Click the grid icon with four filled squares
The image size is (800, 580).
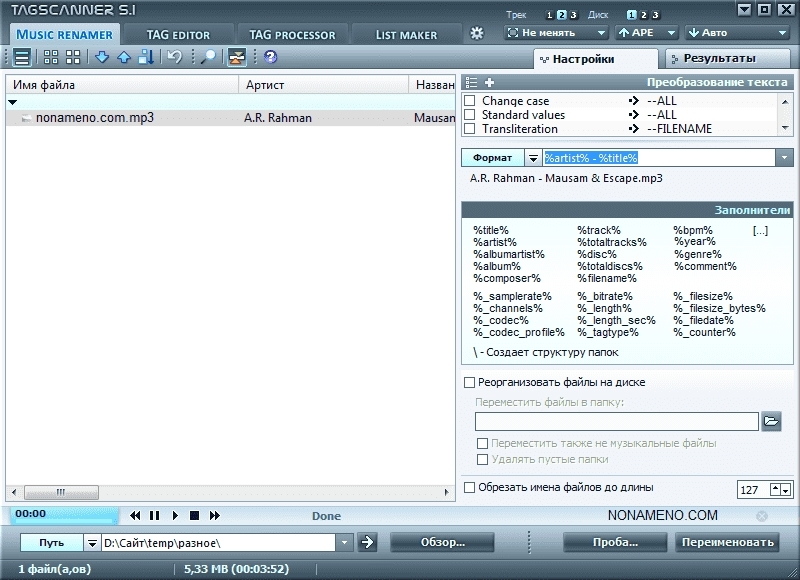point(73,57)
